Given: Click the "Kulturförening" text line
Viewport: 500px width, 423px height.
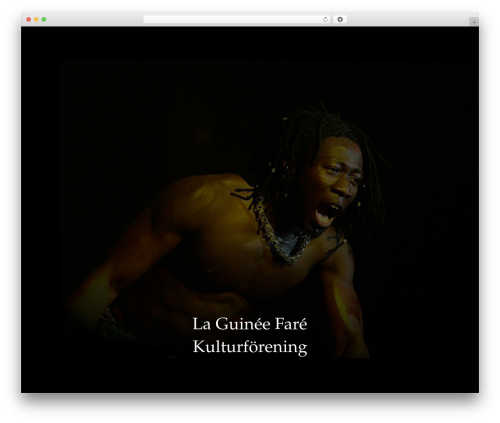Looking at the screenshot, I should pos(250,347).
